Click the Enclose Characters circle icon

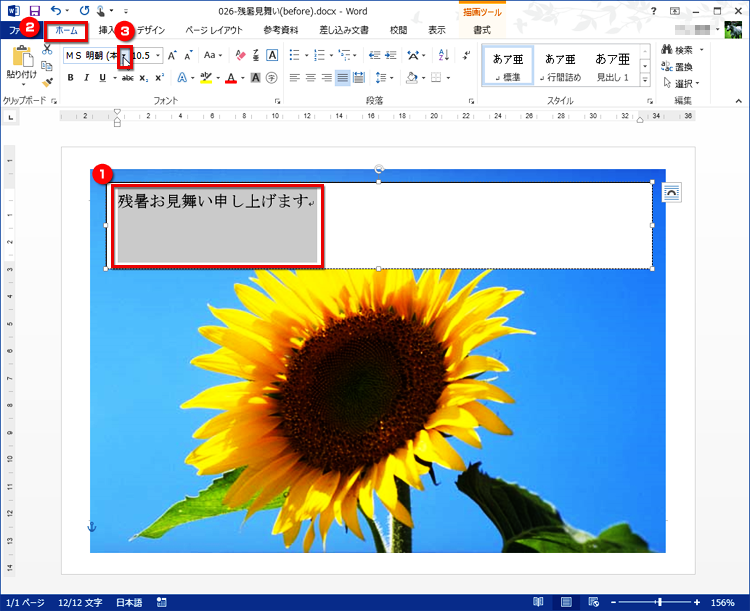point(272,78)
